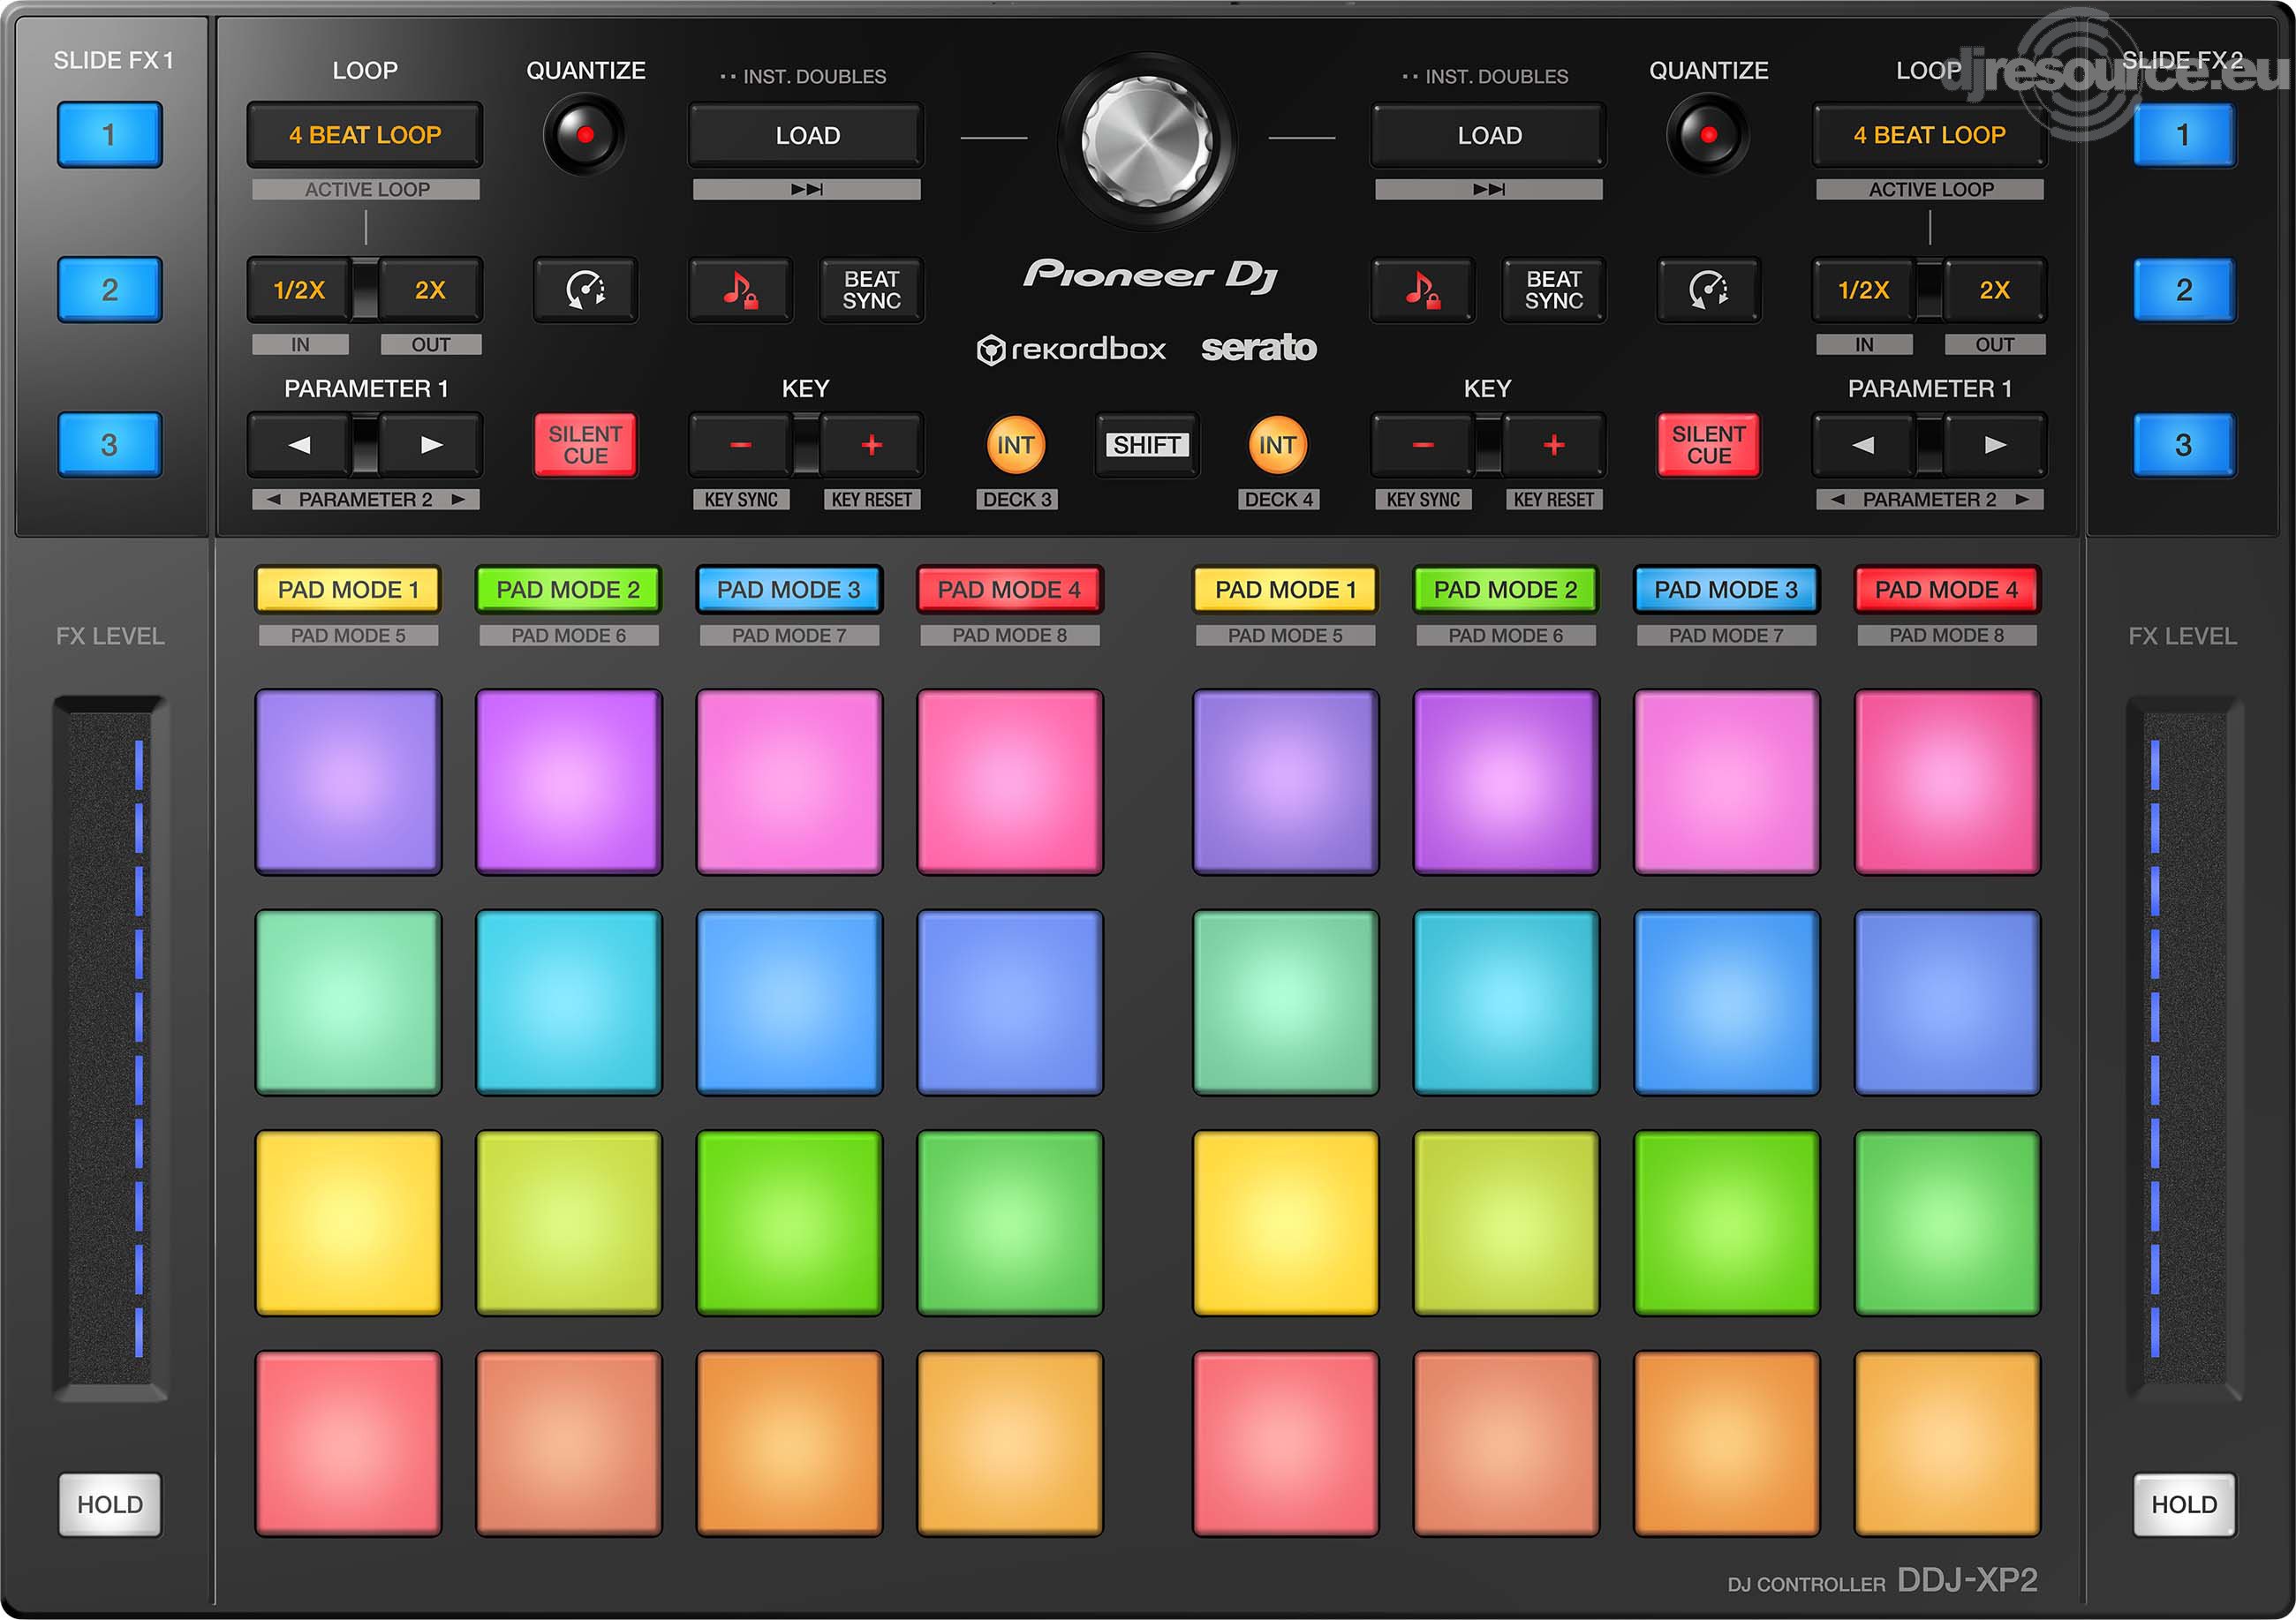Tap the left deck top-left purple pad

pyautogui.click(x=348, y=782)
